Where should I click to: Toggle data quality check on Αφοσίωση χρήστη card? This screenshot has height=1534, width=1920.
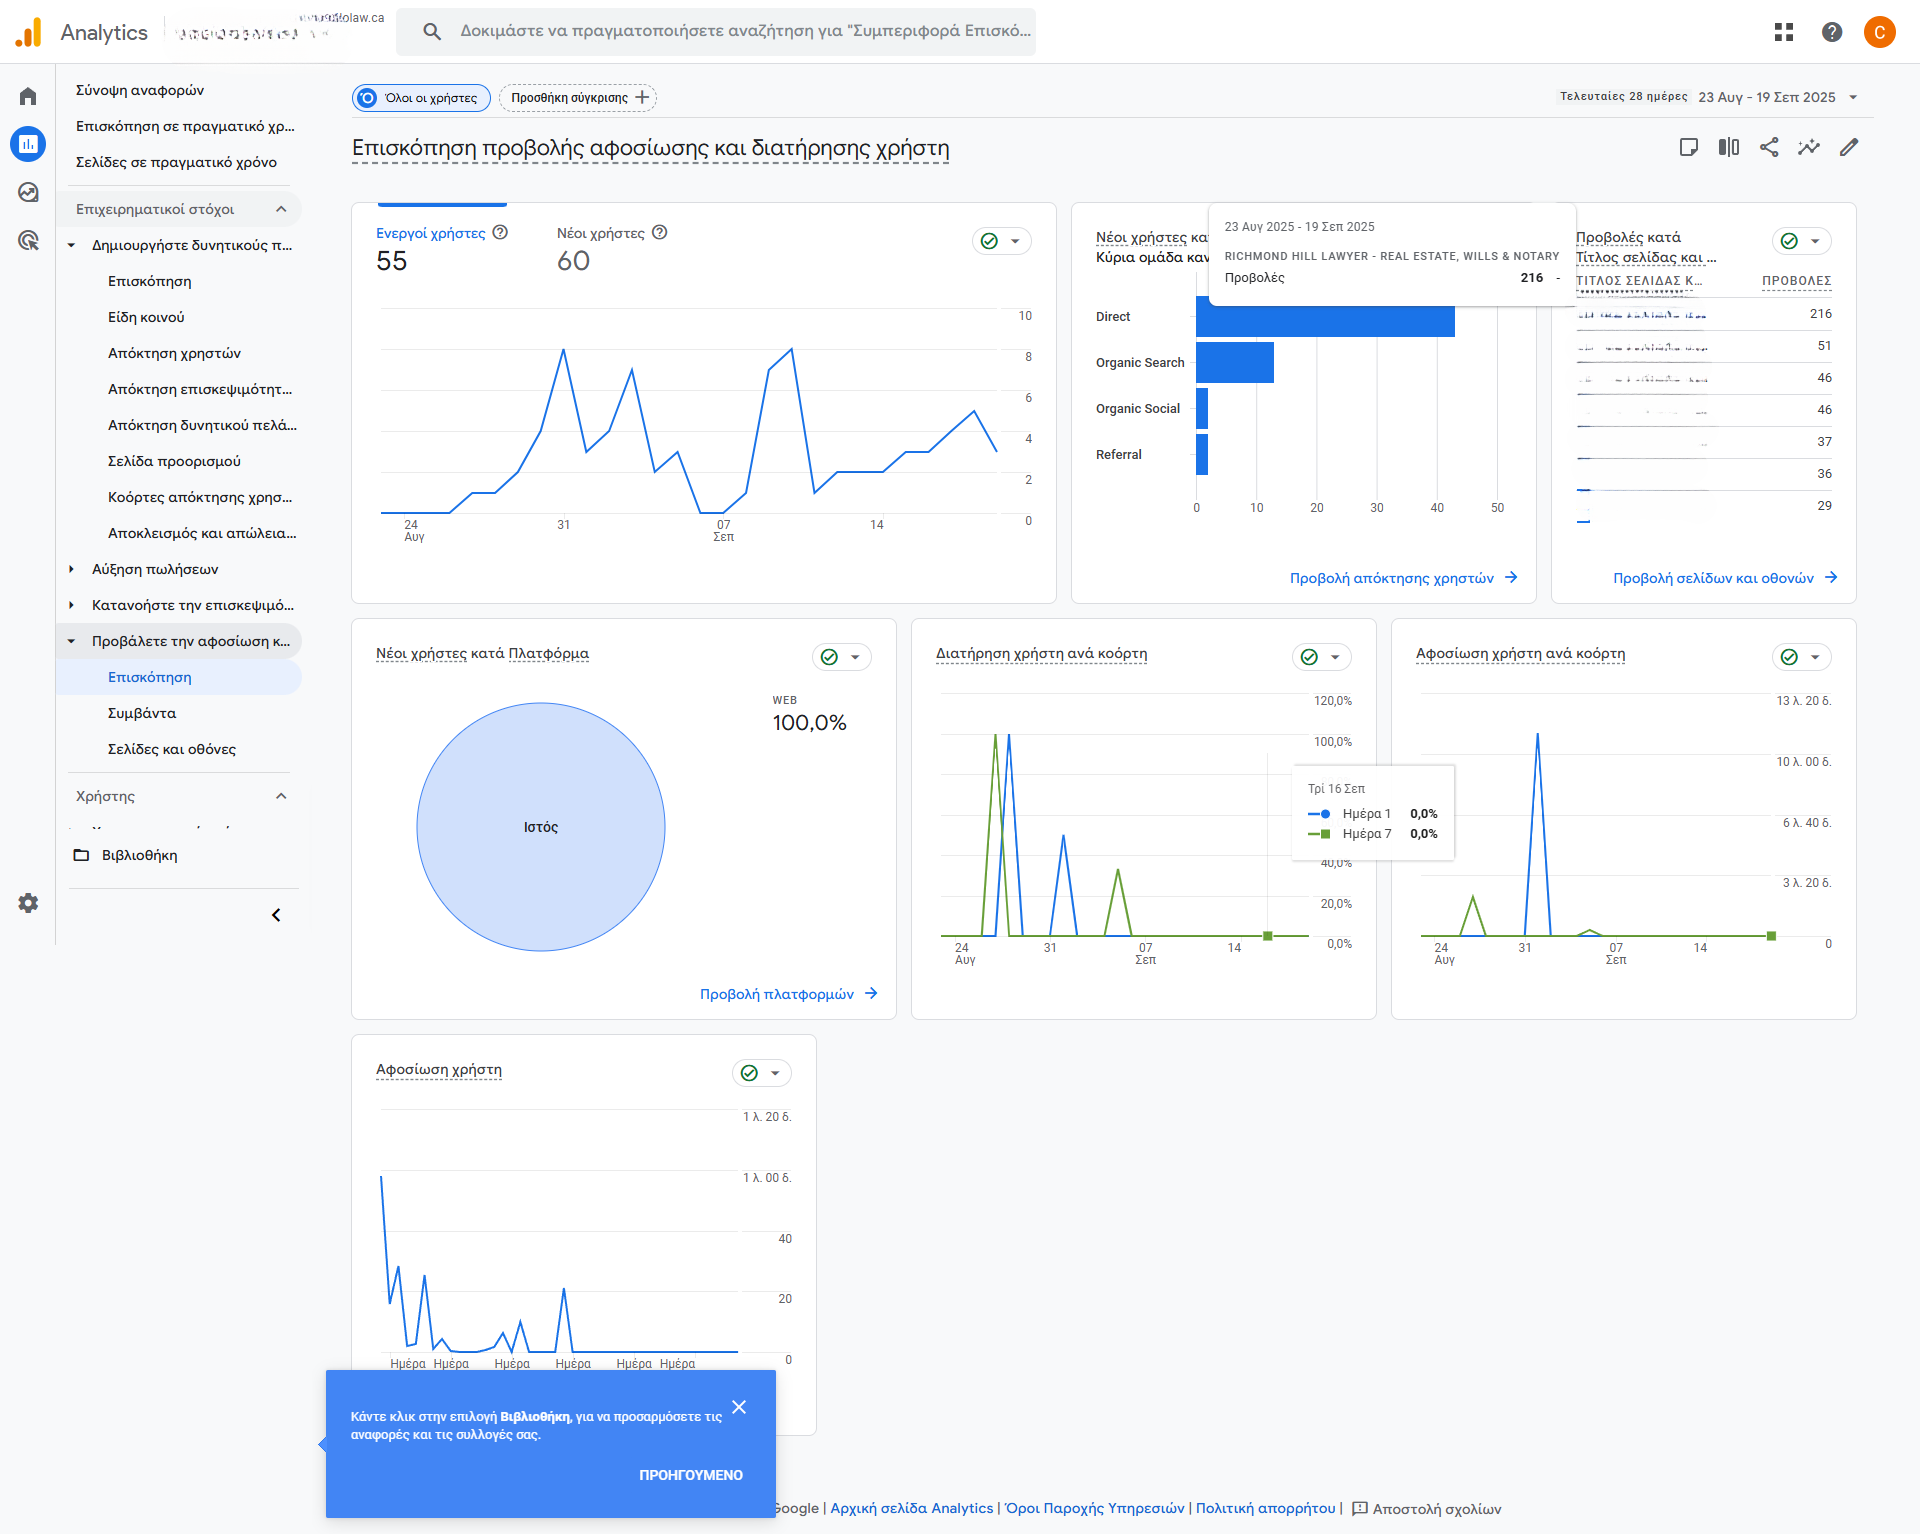tap(748, 1072)
